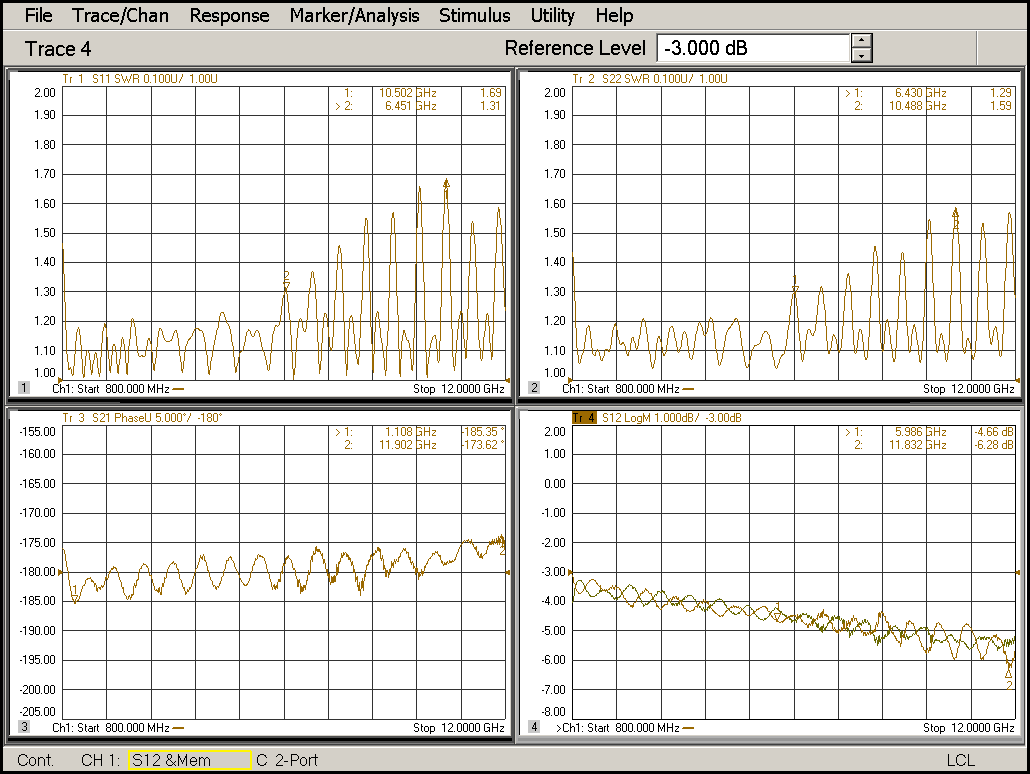This screenshot has height=774, width=1030.
Task: Click the Cont. sweep status indicator
Action: point(36,760)
